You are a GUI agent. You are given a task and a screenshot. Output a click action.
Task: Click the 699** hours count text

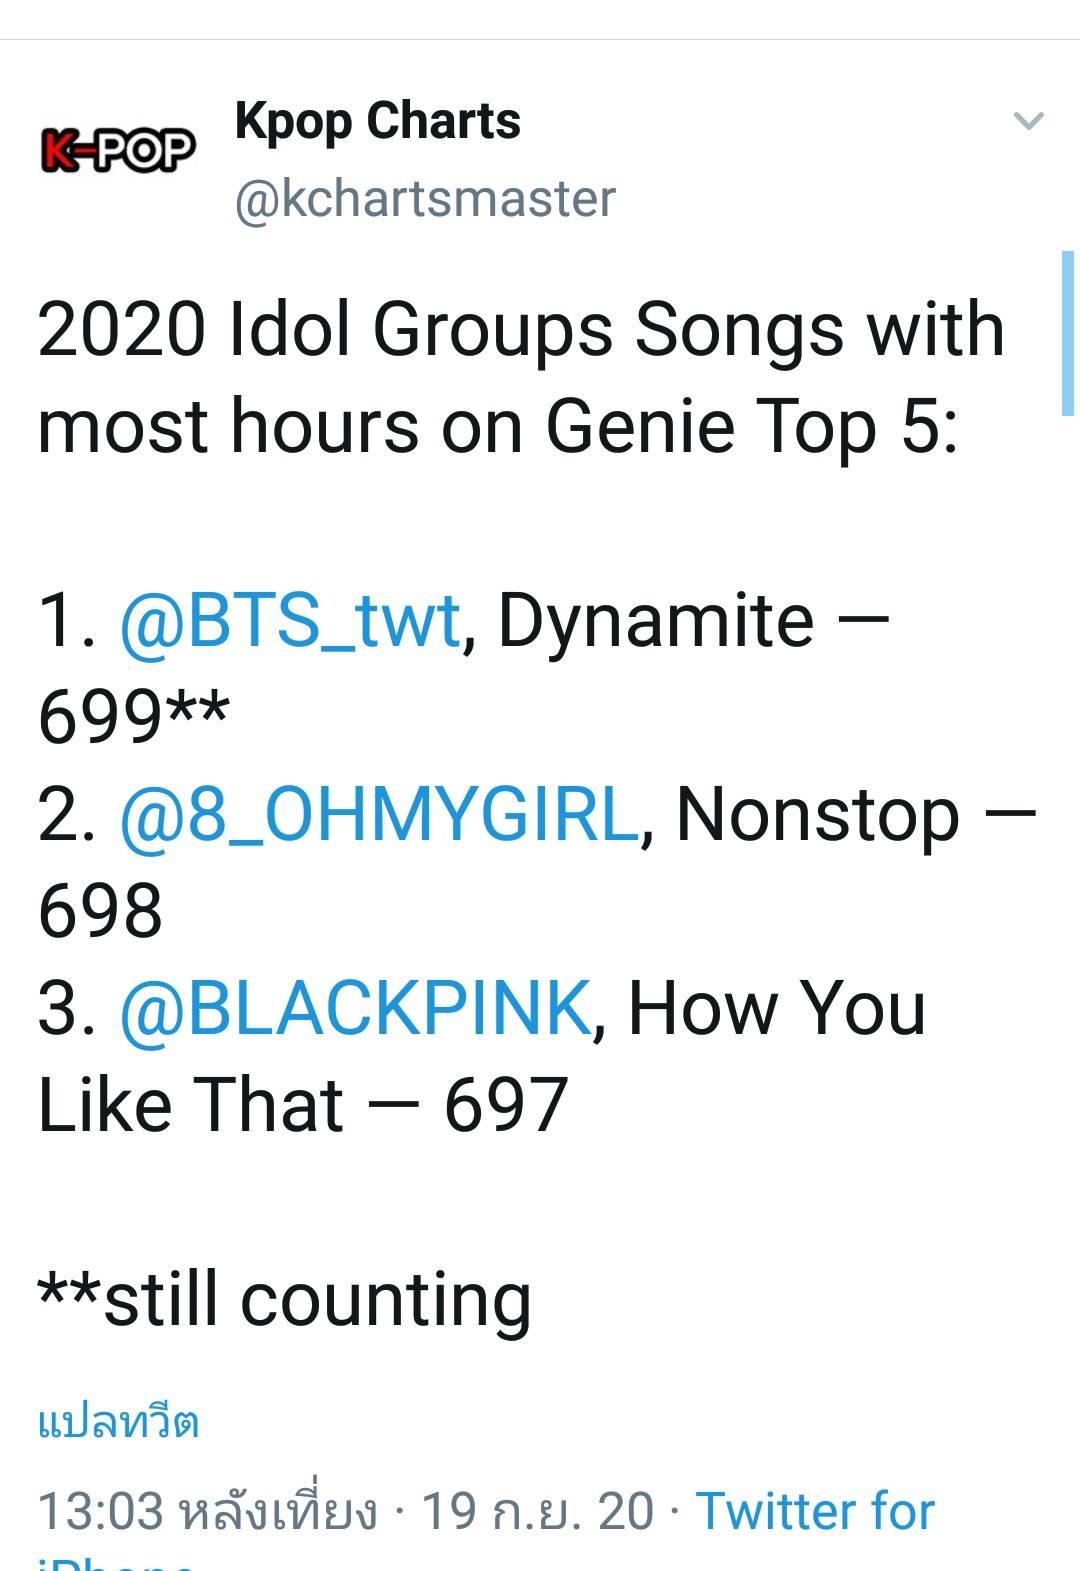coord(133,716)
